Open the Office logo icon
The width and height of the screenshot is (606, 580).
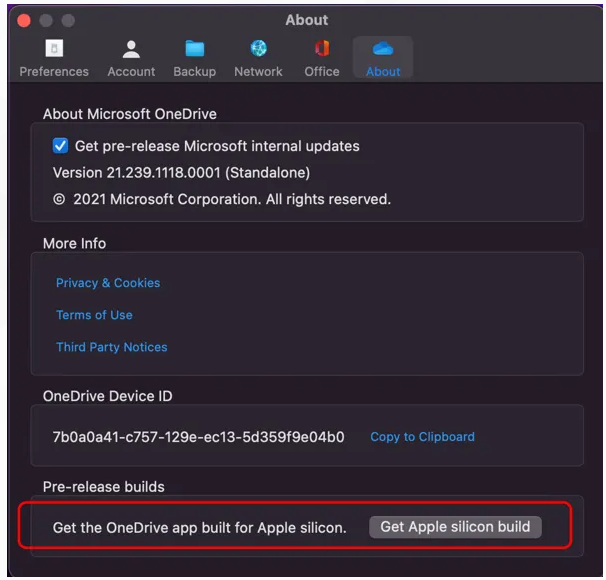pos(322,48)
